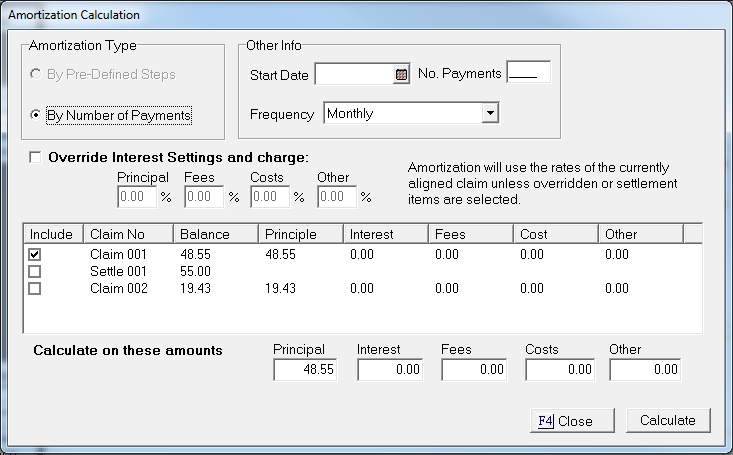
Task: Select By Number of Payments radio button
Action: coord(37,115)
